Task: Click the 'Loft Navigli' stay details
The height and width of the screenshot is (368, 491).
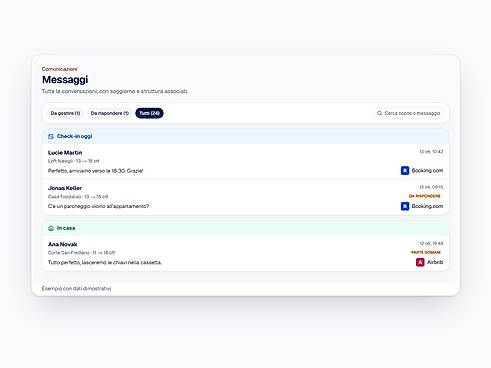Action: 74,161
